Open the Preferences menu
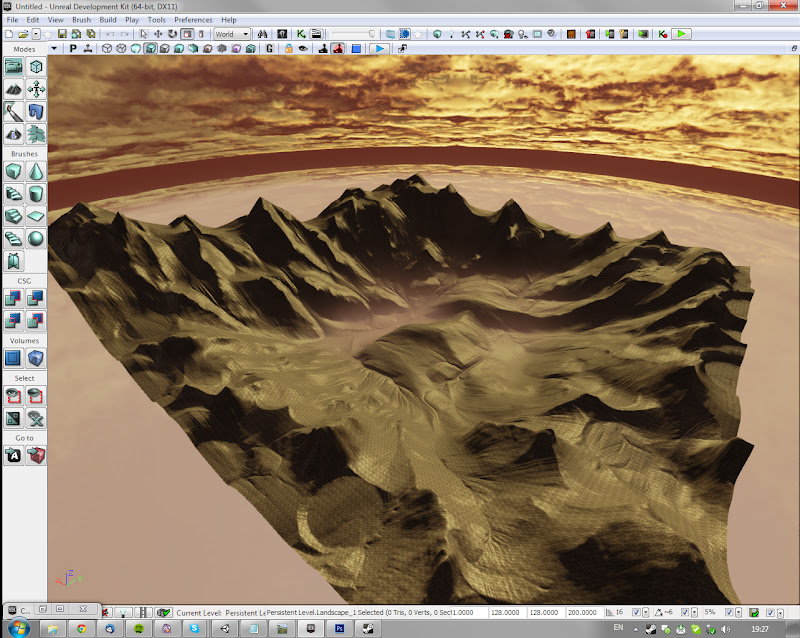 tap(193, 19)
